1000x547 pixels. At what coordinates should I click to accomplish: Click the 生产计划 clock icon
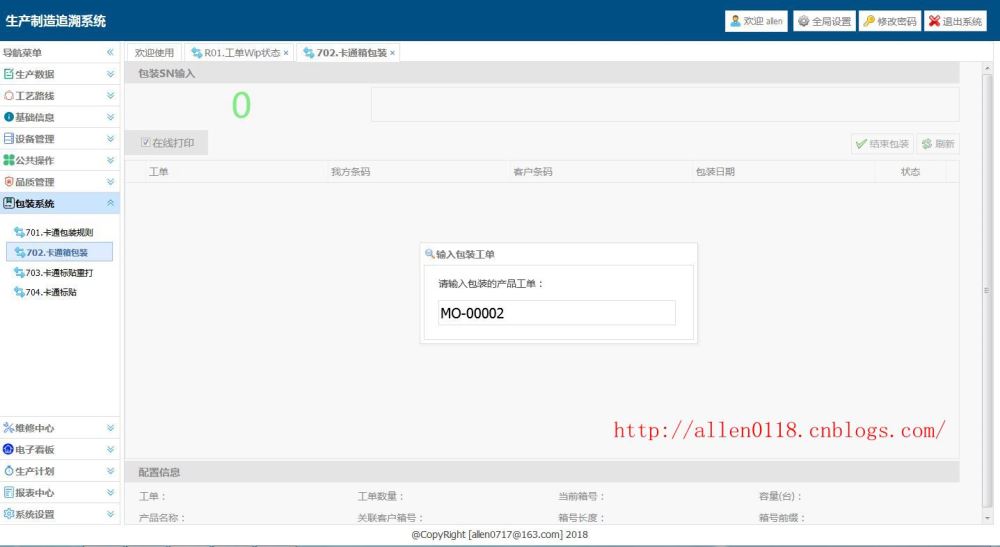pyautogui.click(x=8, y=471)
